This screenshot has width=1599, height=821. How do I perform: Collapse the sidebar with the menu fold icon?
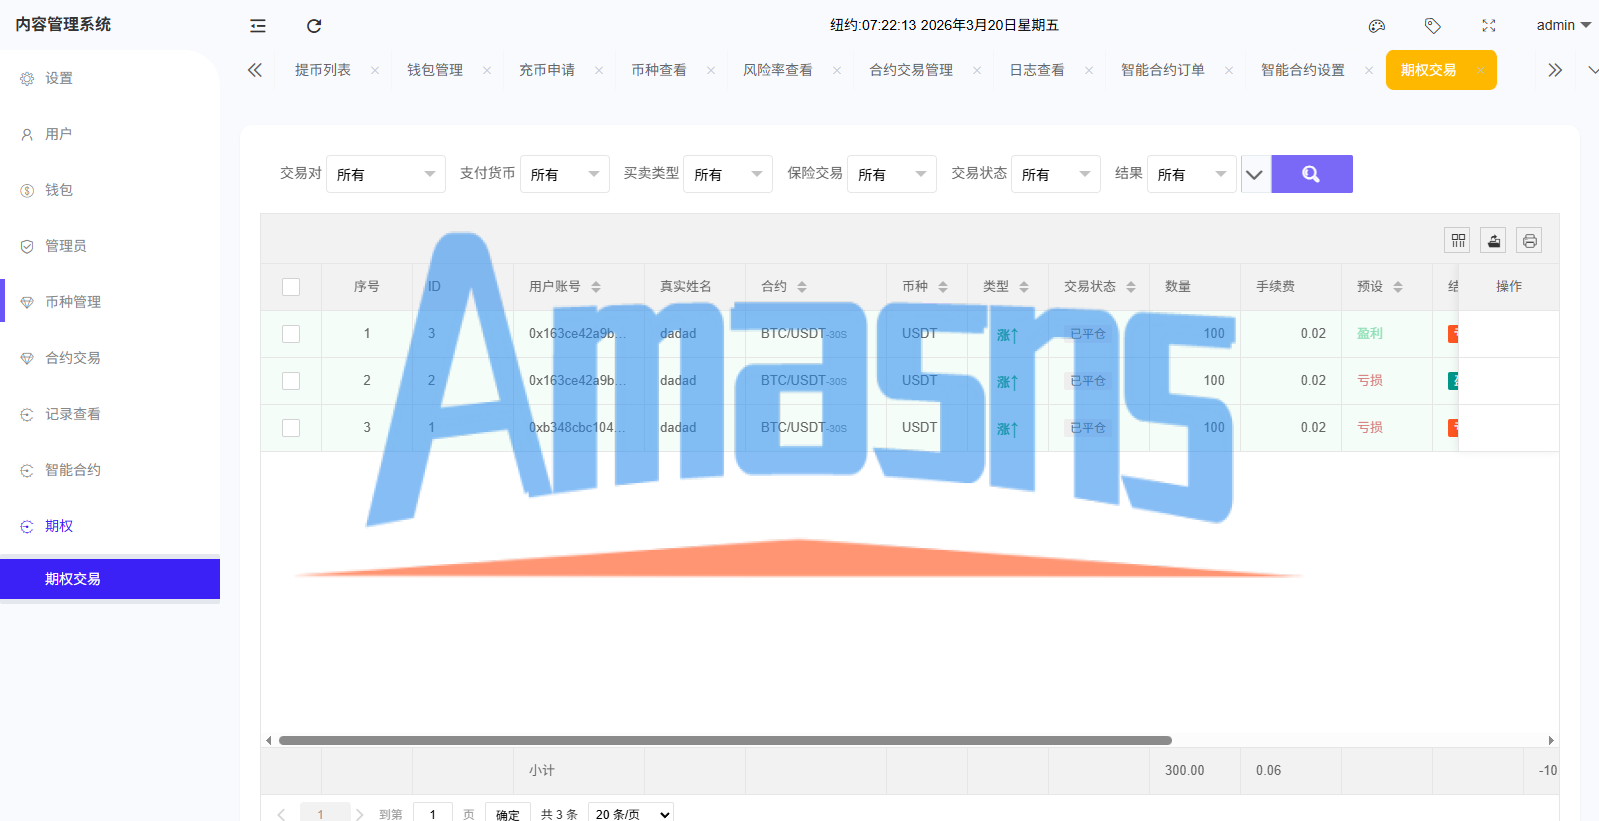tap(258, 26)
